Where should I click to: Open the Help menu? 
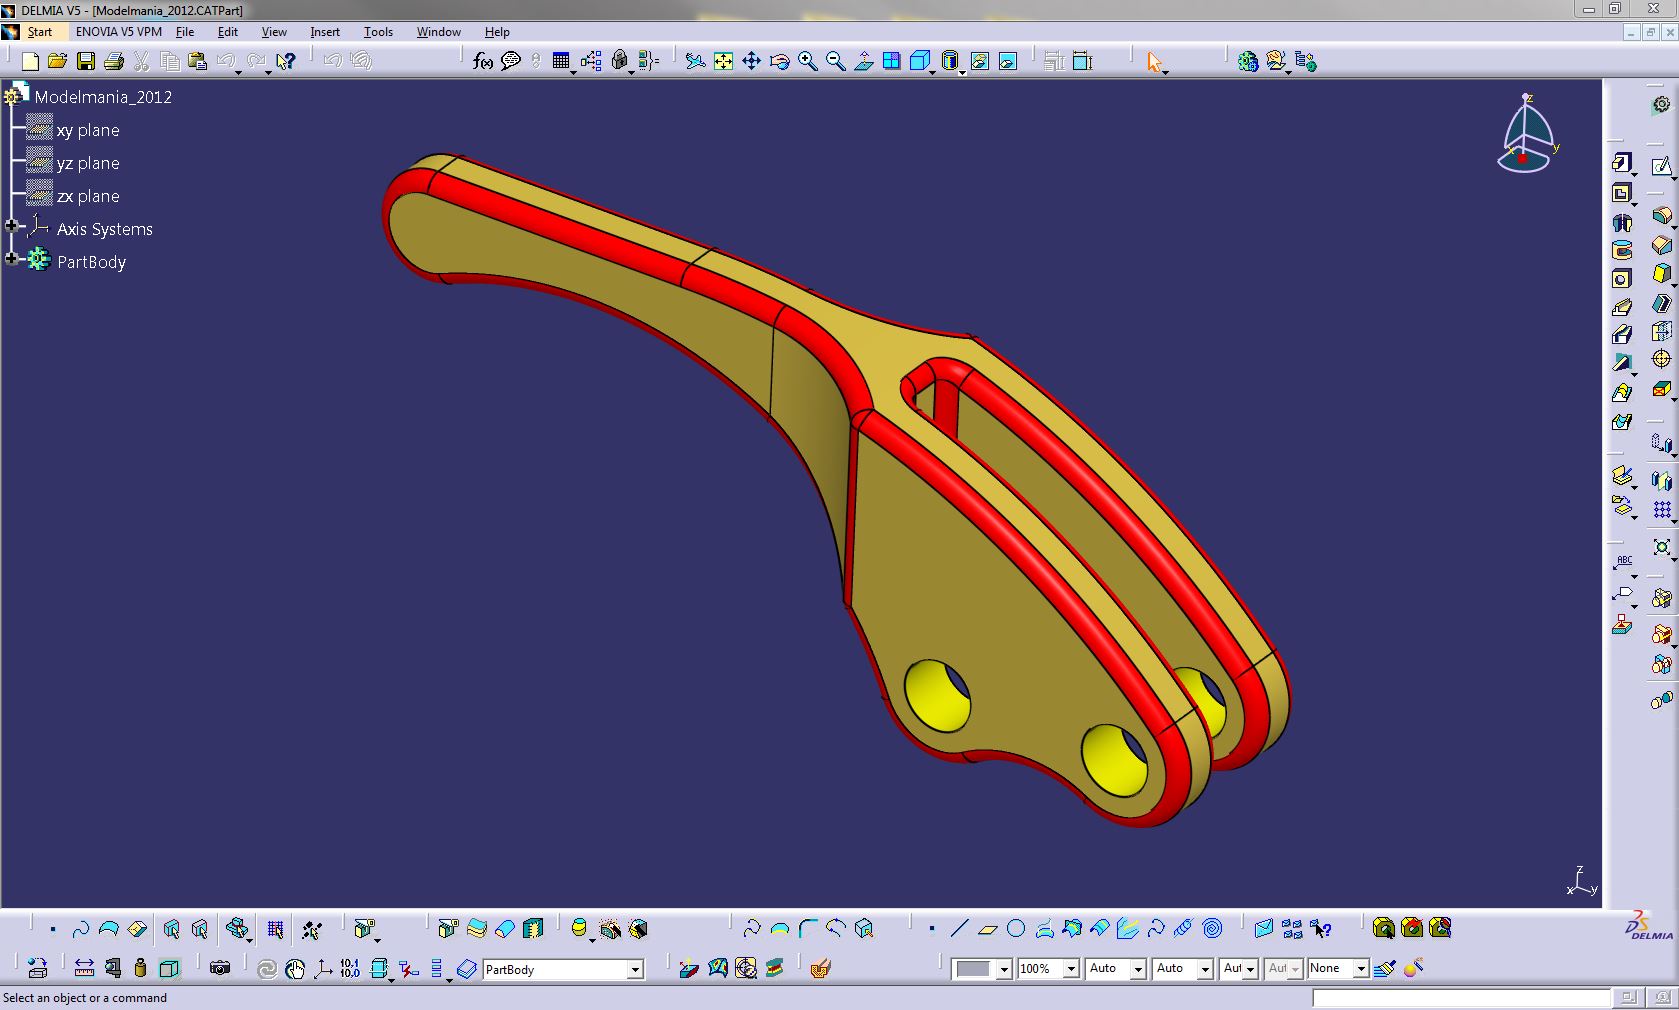click(497, 32)
